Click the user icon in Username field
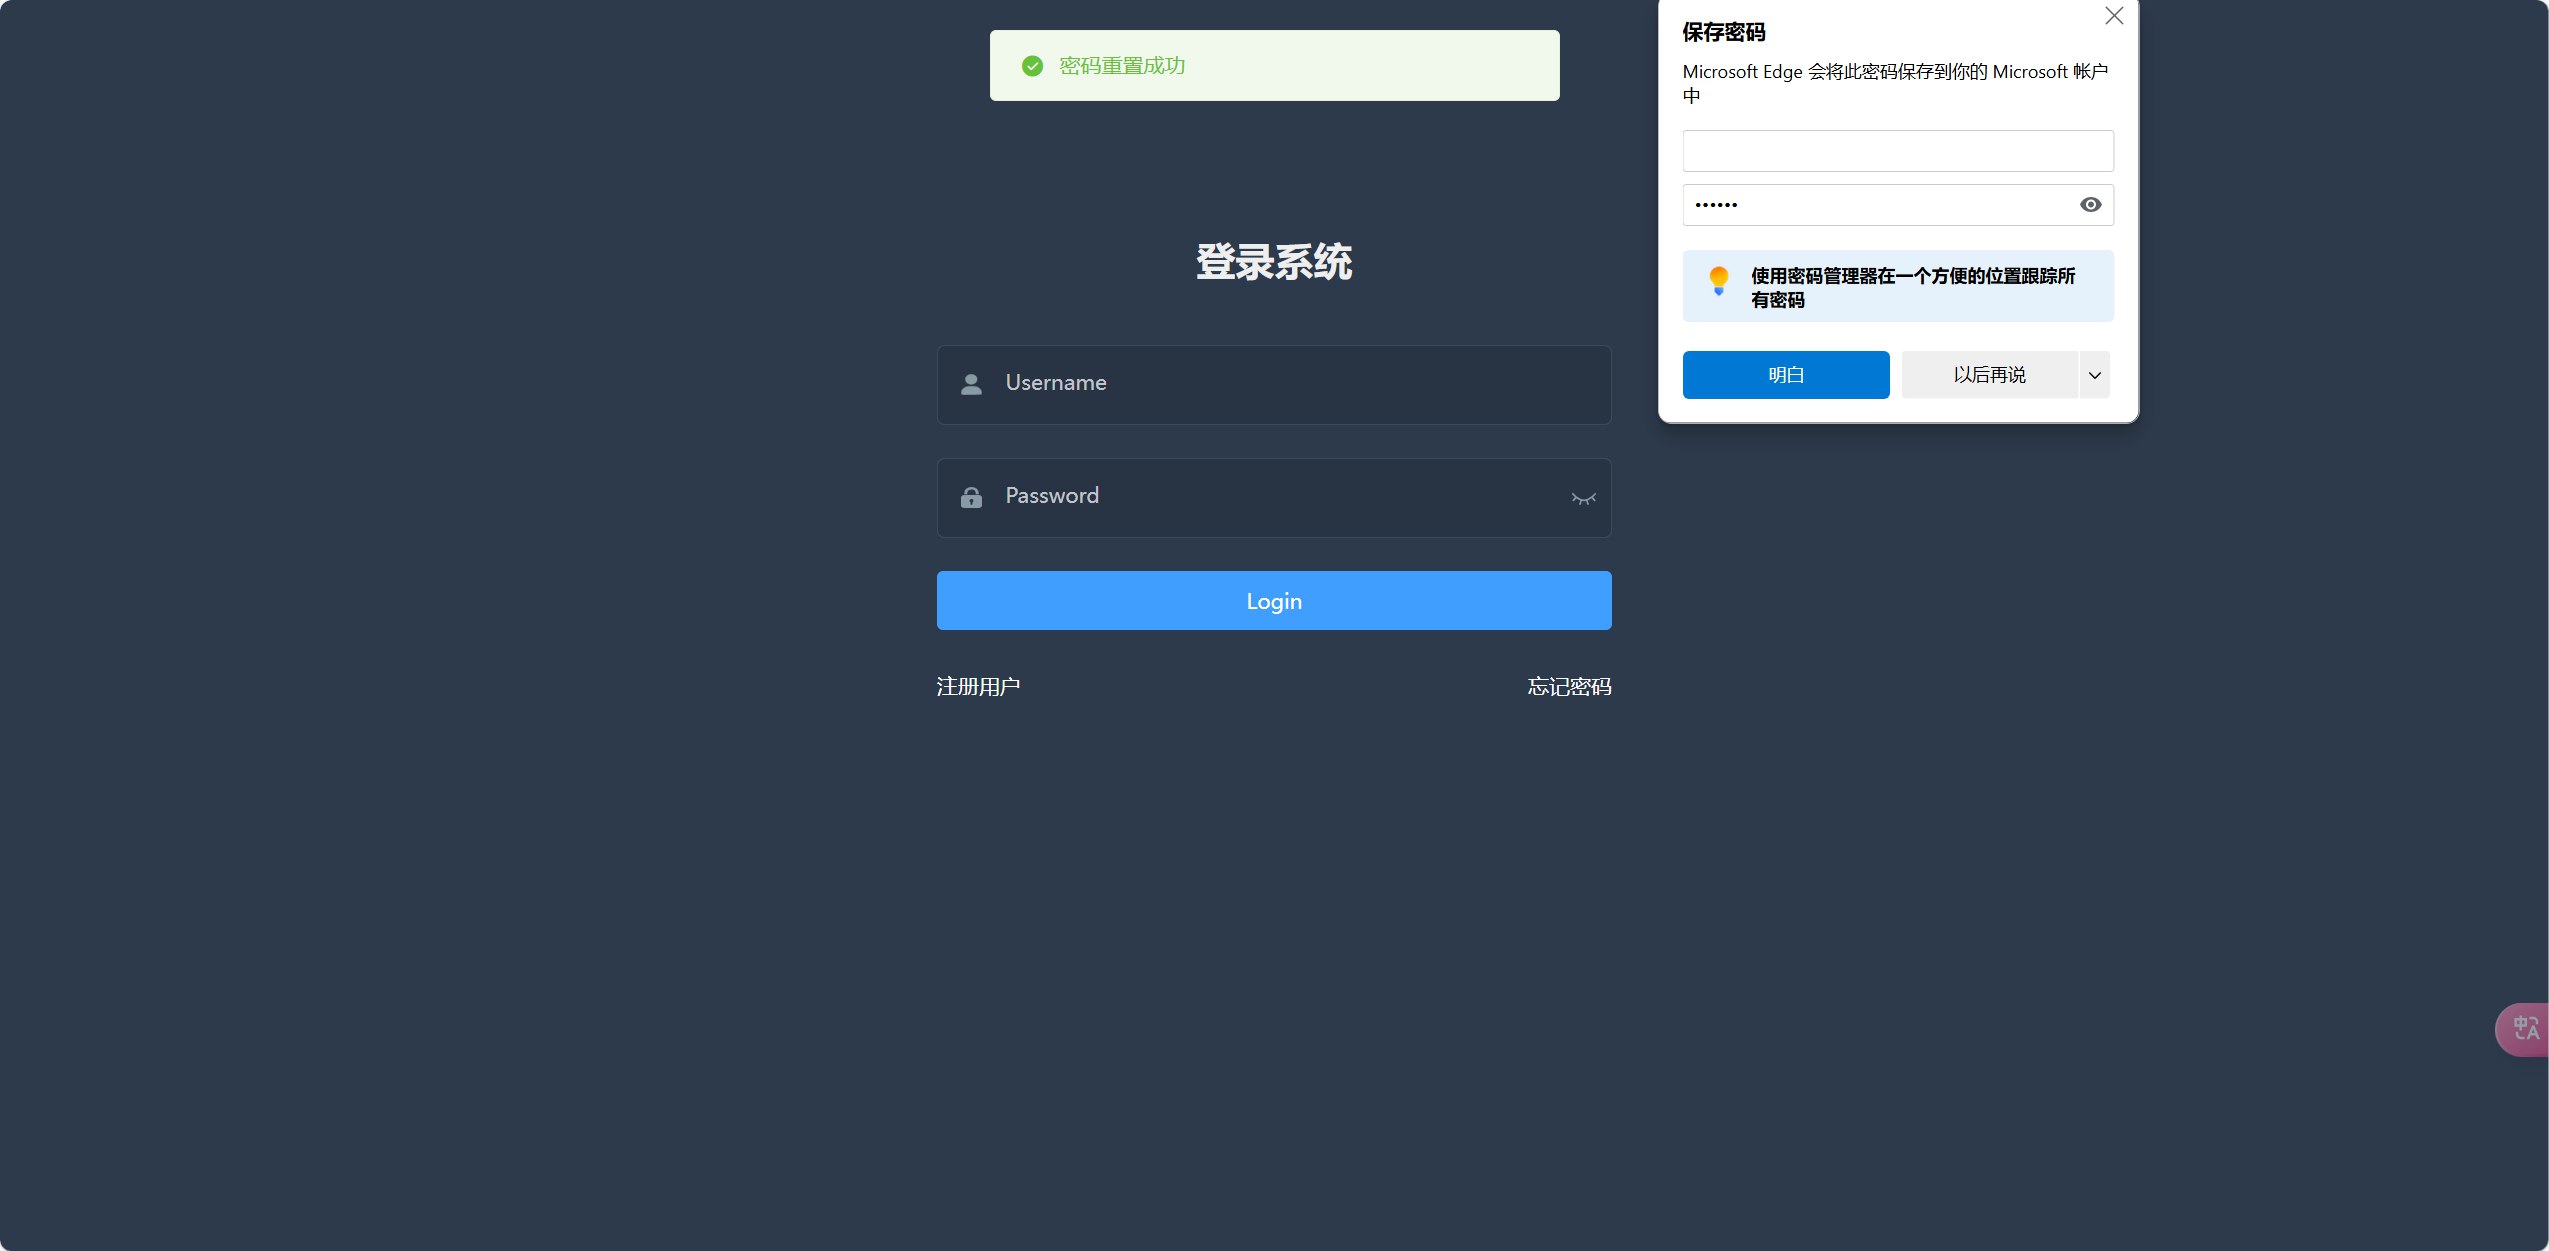The width and height of the screenshot is (2549, 1251). coord(971,384)
